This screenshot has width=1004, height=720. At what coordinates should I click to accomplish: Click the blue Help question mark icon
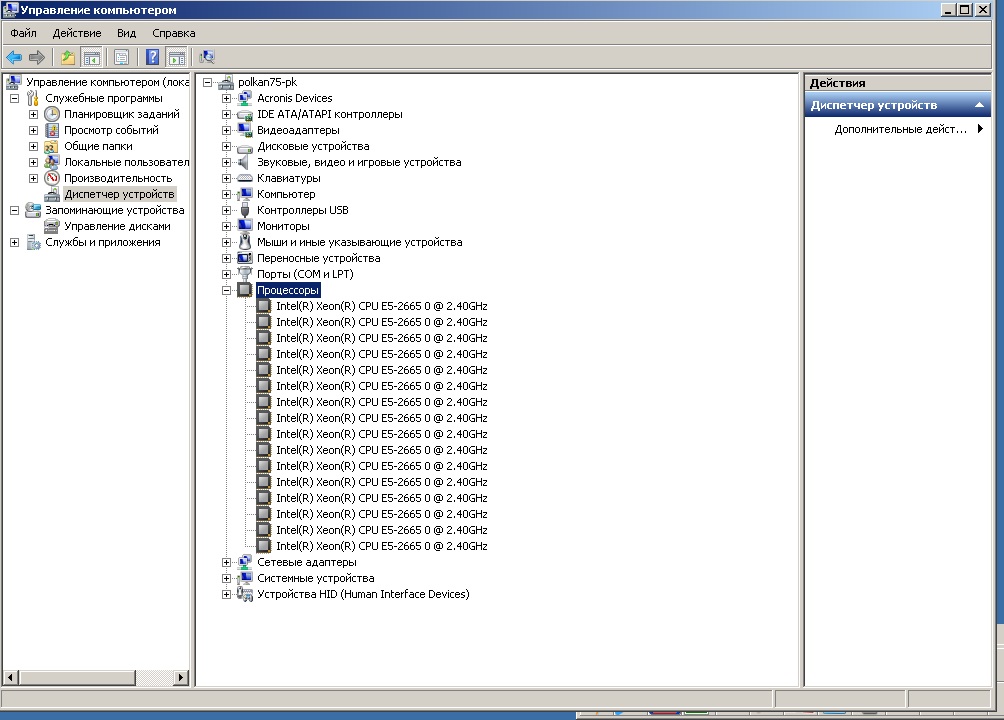click(152, 58)
